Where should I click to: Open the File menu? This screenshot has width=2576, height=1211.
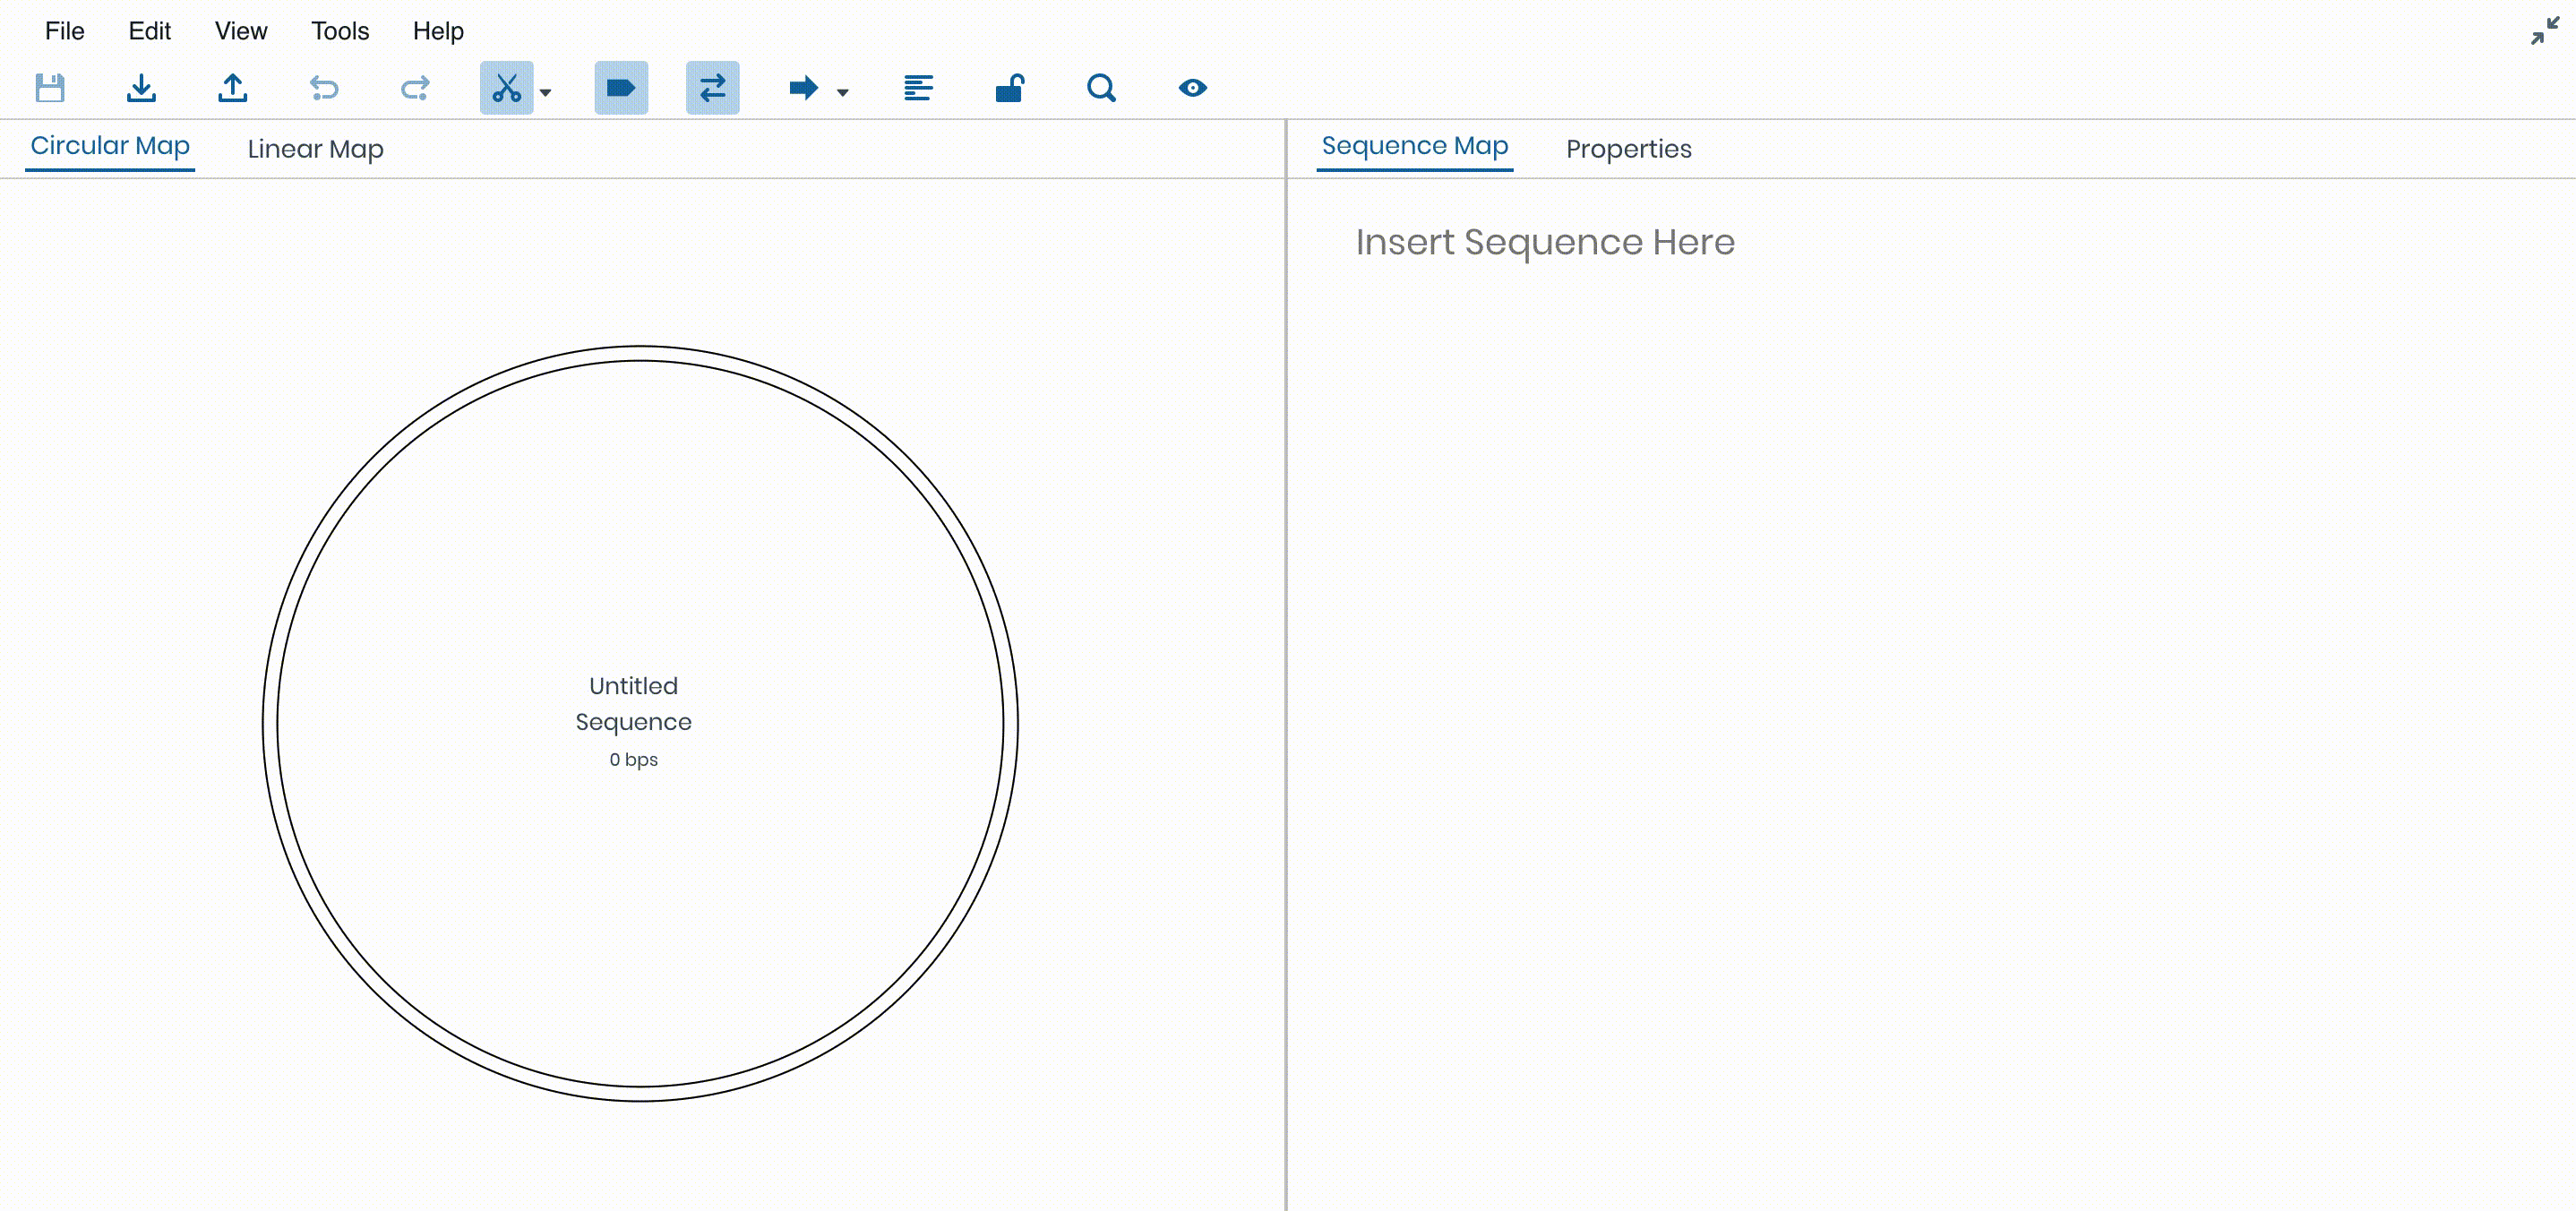coord(64,31)
